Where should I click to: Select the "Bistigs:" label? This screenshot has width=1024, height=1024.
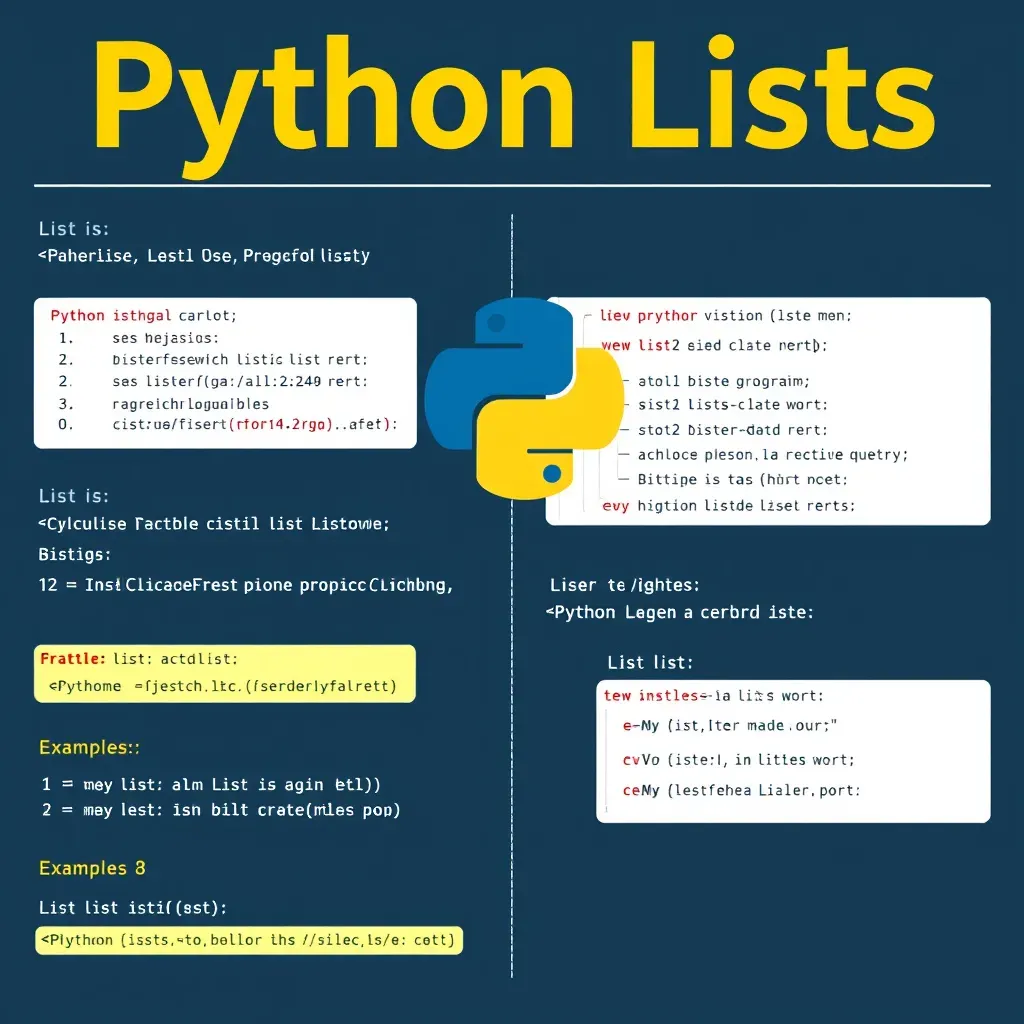(x=74, y=554)
